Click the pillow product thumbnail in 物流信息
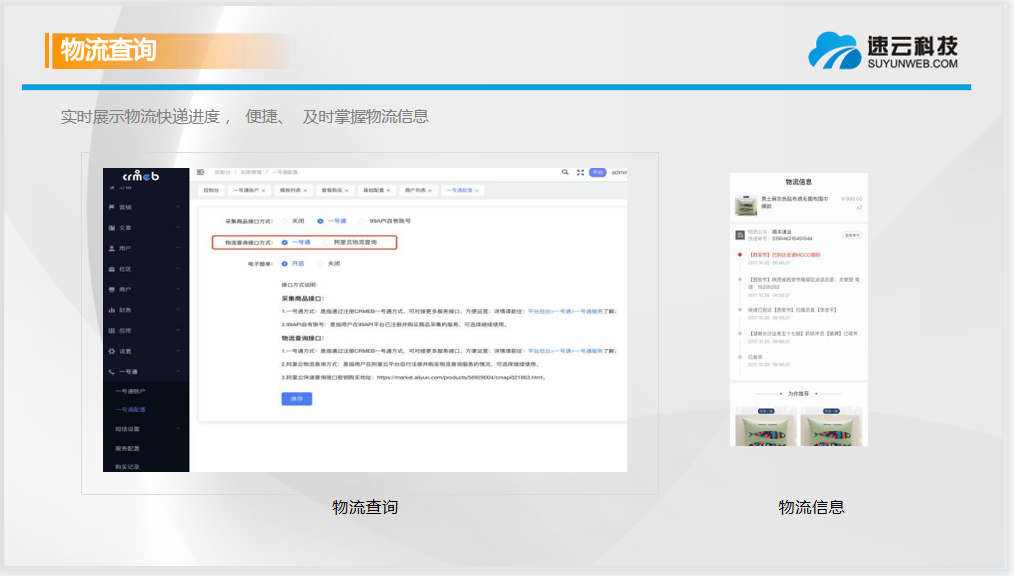This screenshot has width=1014, height=576. (x=746, y=205)
